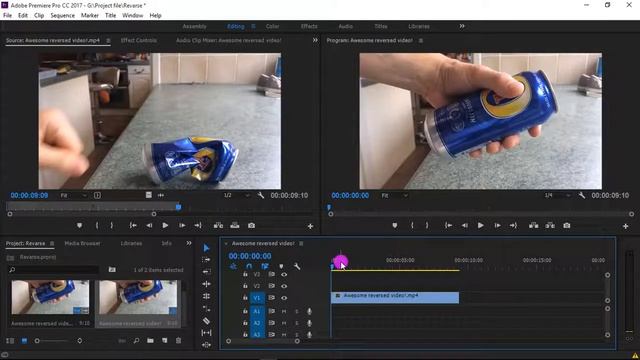Select the Rolling Edit tool
Viewport: 640px width, 360px height.
[207, 296]
